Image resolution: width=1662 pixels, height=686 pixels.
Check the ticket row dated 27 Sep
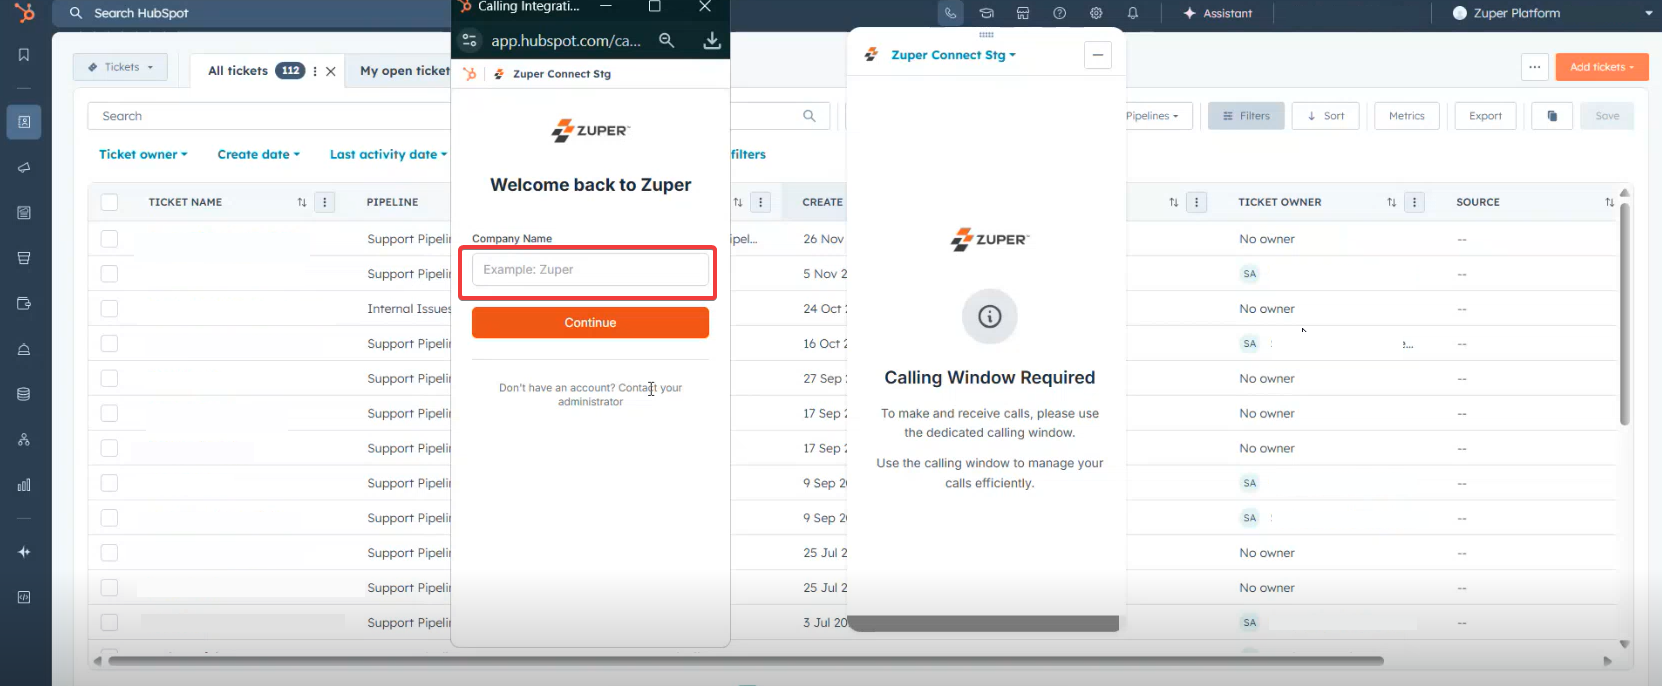point(110,379)
